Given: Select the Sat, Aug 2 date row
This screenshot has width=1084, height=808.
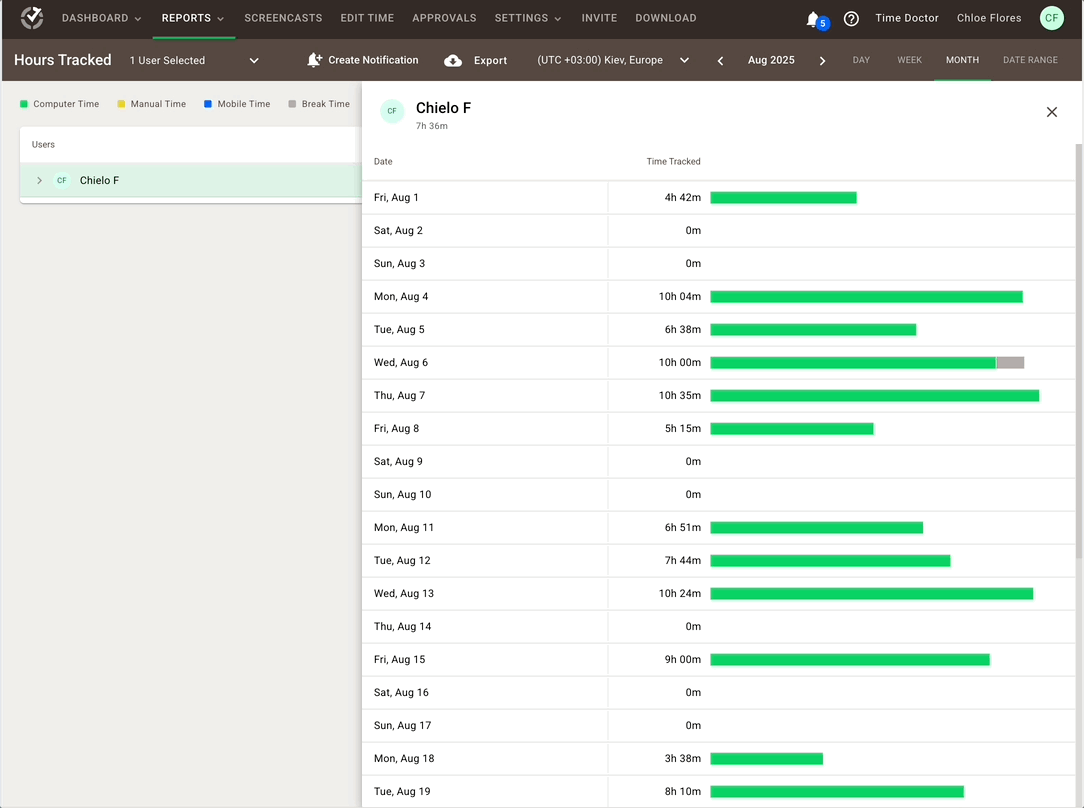Looking at the screenshot, I should pyautogui.click(x=718, y=231).
